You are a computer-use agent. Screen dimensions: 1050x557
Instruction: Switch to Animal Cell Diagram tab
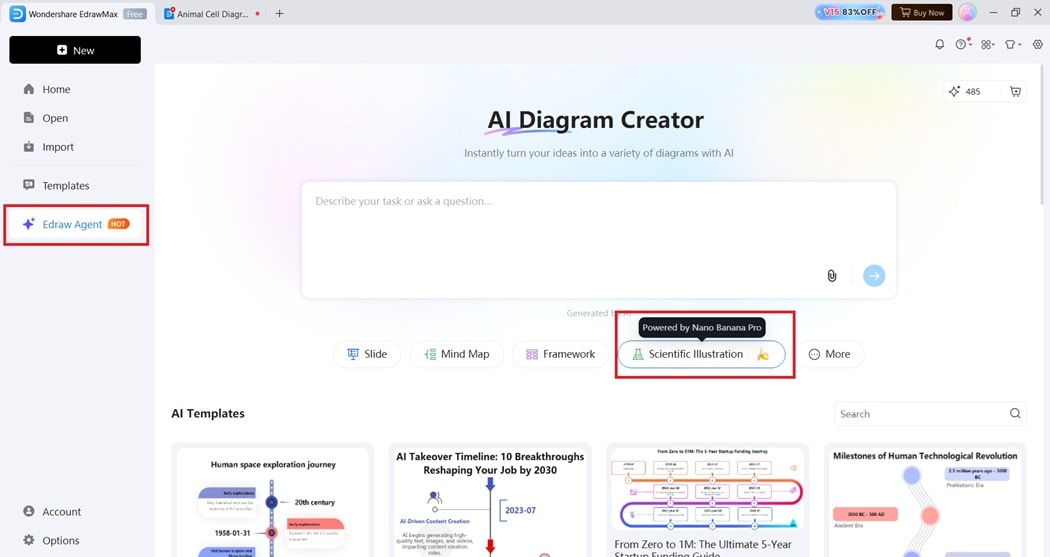pyautogui.click(x=212, y=13)
